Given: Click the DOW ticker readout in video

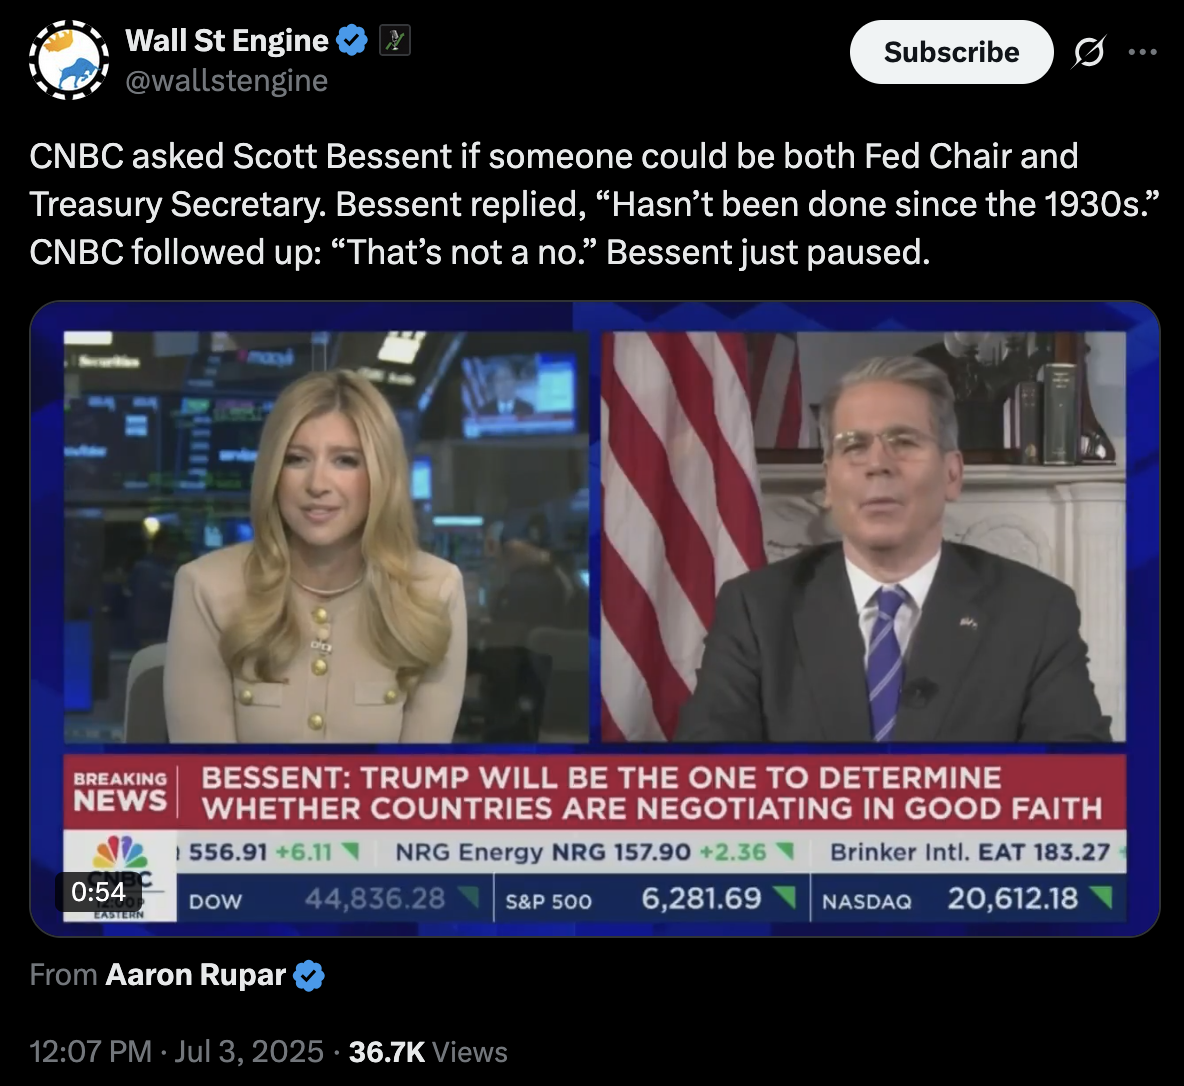Looking at the screenshot, I should pyautogui.click(x=333, y=899).
